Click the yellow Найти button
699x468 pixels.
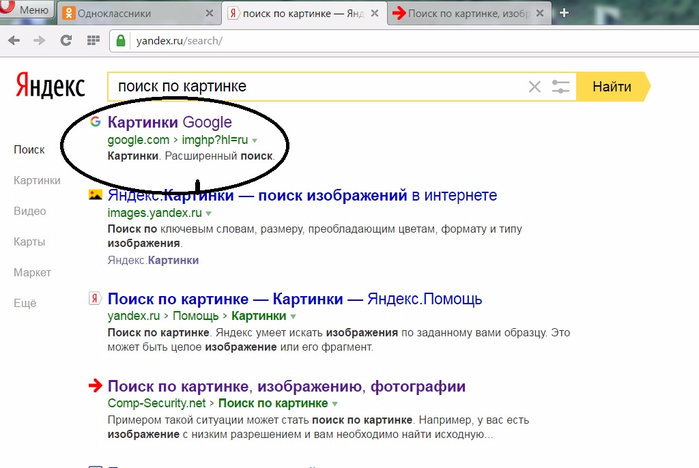[612, 86]
